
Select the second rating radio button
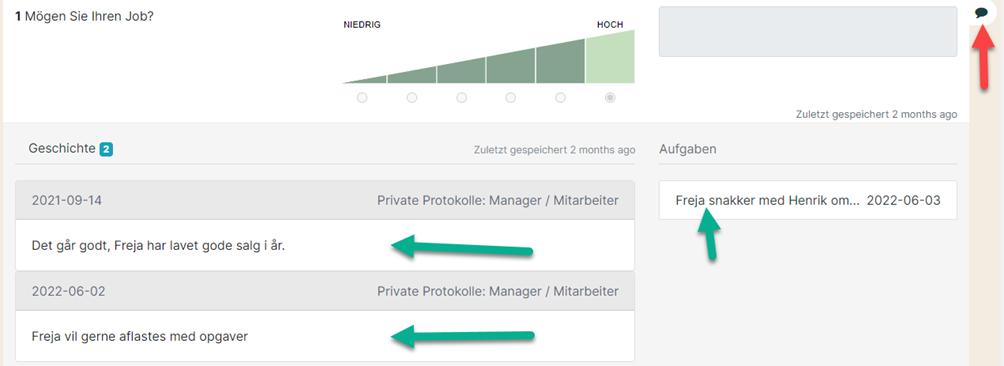point(412,98)
